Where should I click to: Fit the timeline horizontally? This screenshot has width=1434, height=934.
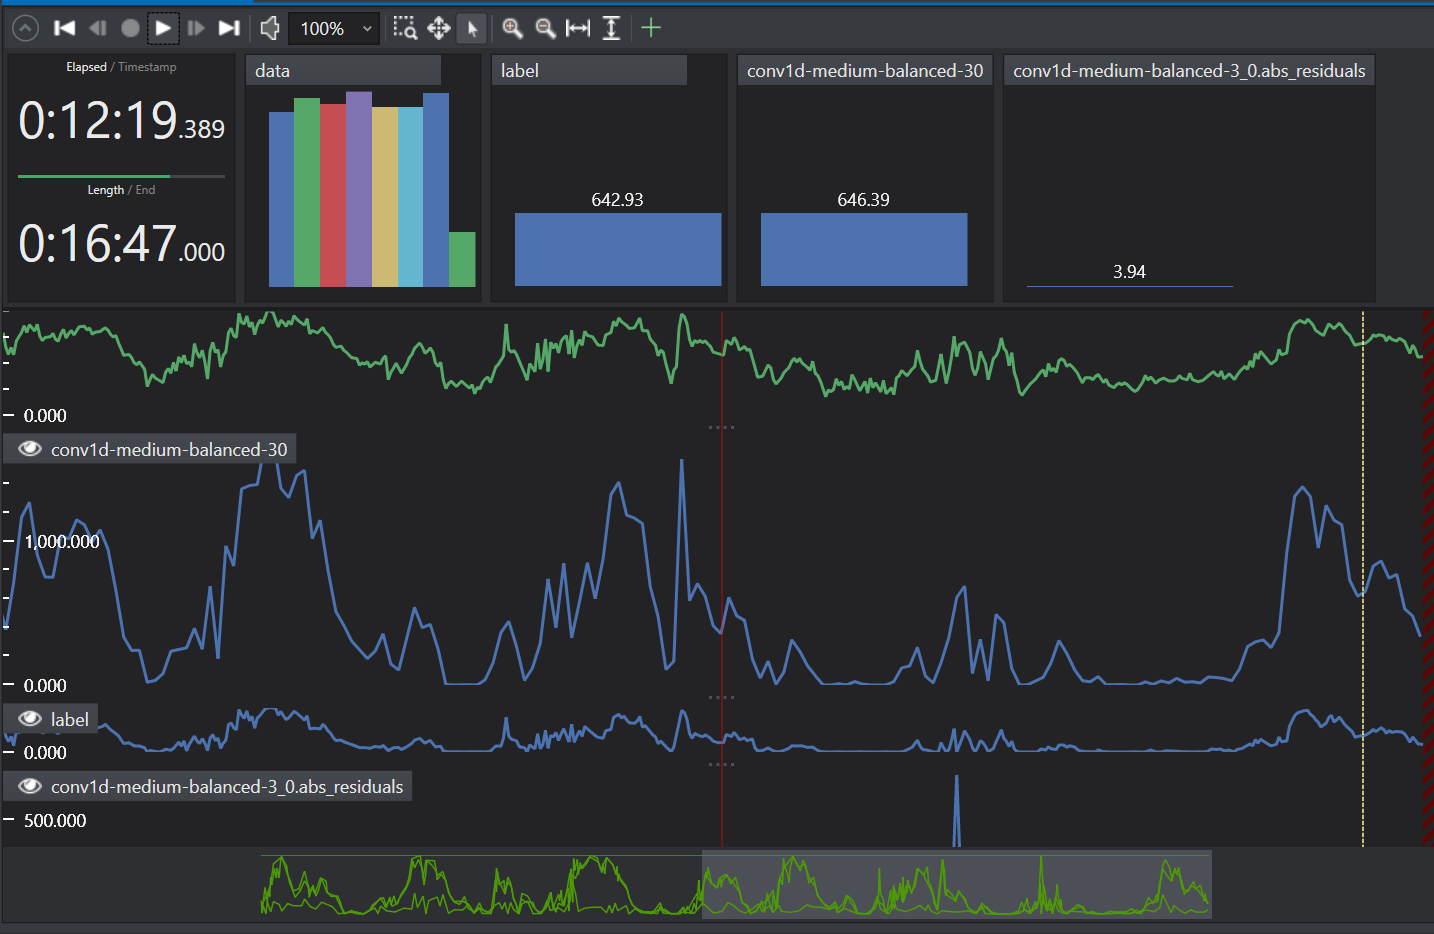(578, 28)
